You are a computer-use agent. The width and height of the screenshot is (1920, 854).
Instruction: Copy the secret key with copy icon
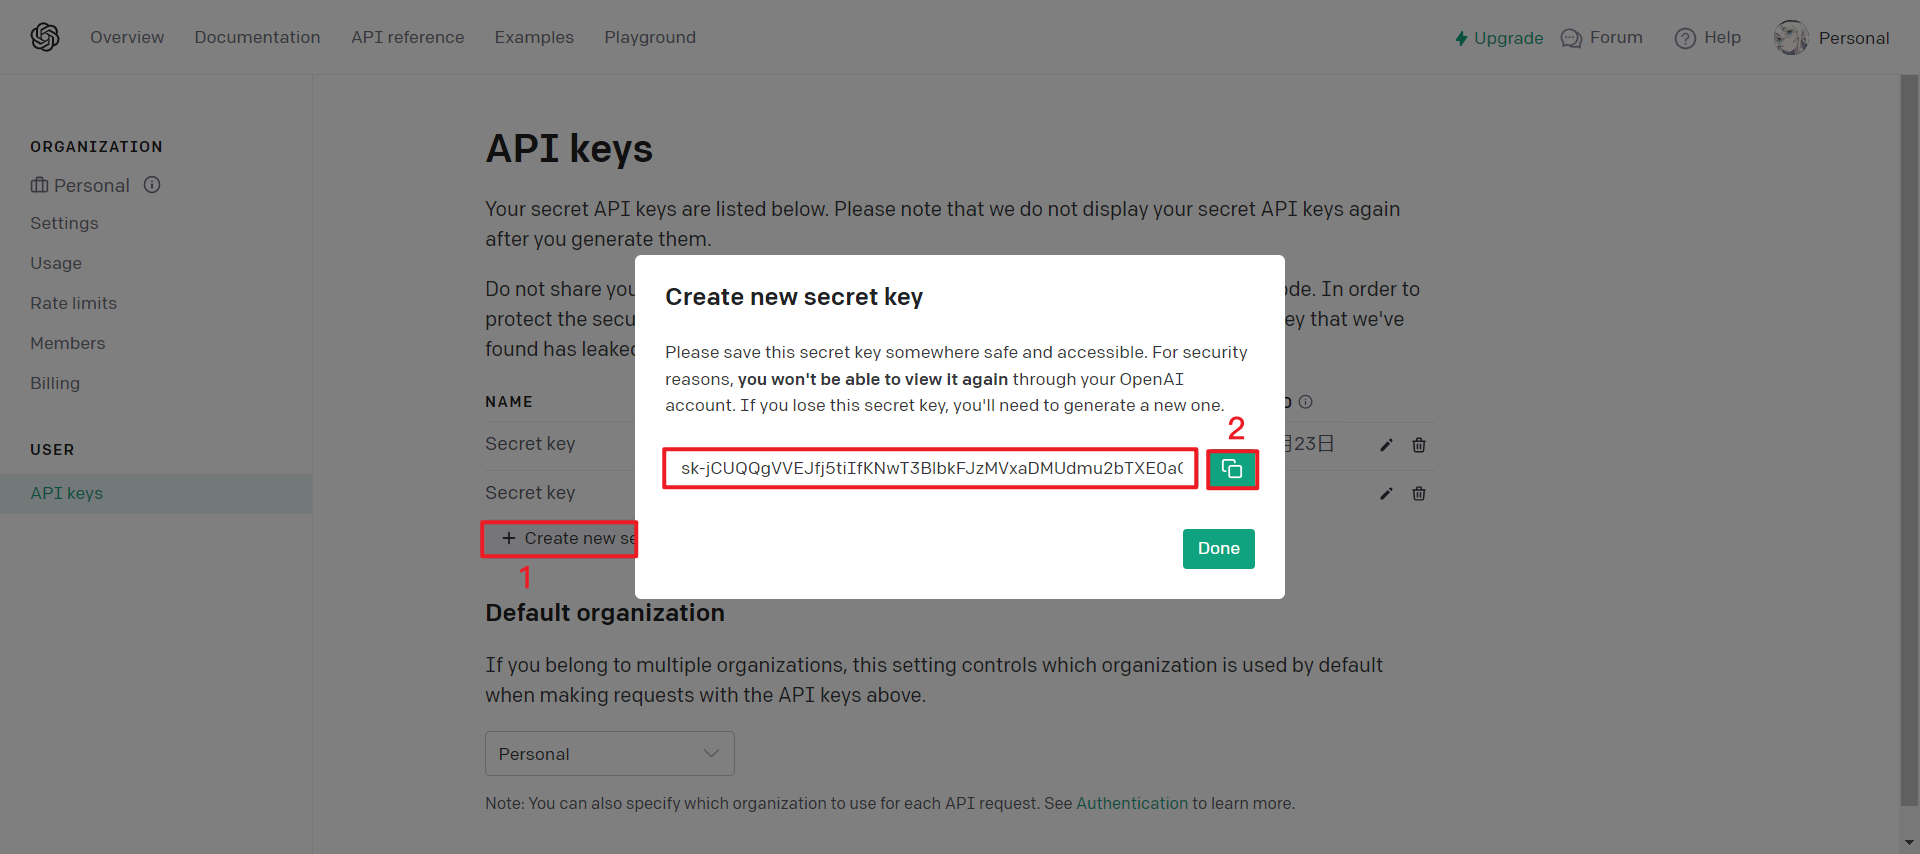tap(1232, 469)
